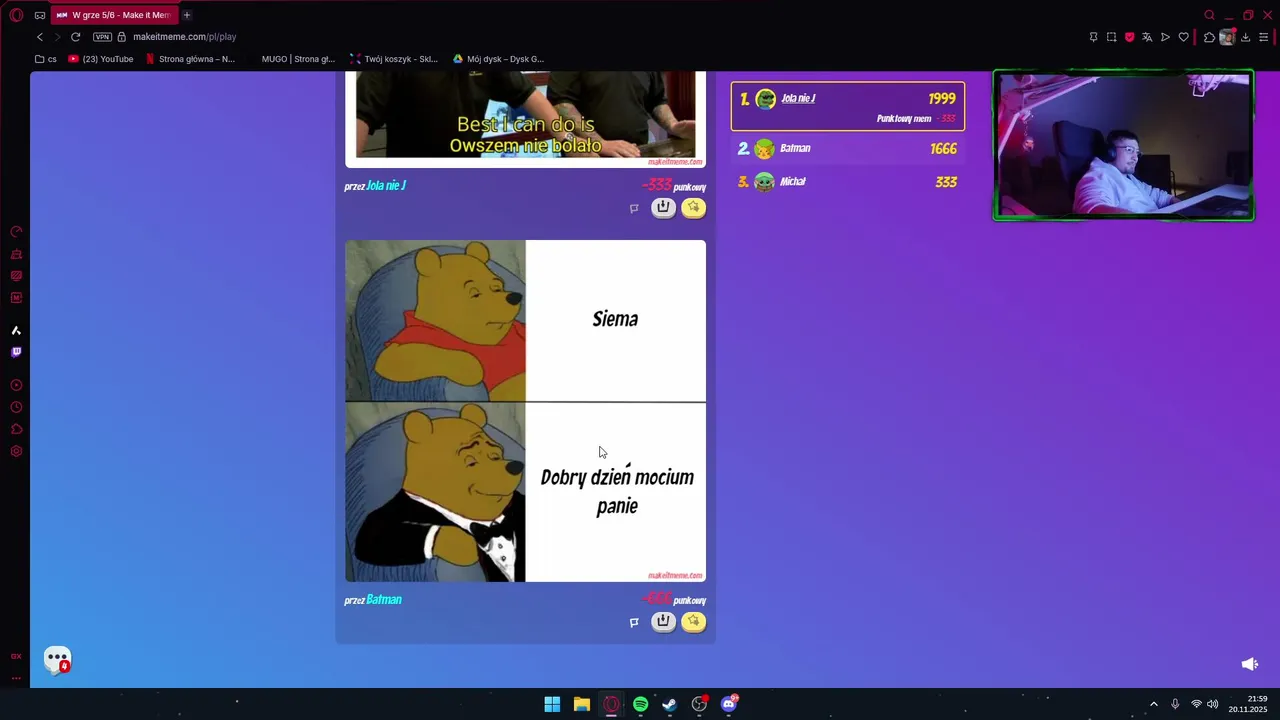The image size is (1280, 720).
Task: Download the Jola nie J meme
Action: [663, 207]
